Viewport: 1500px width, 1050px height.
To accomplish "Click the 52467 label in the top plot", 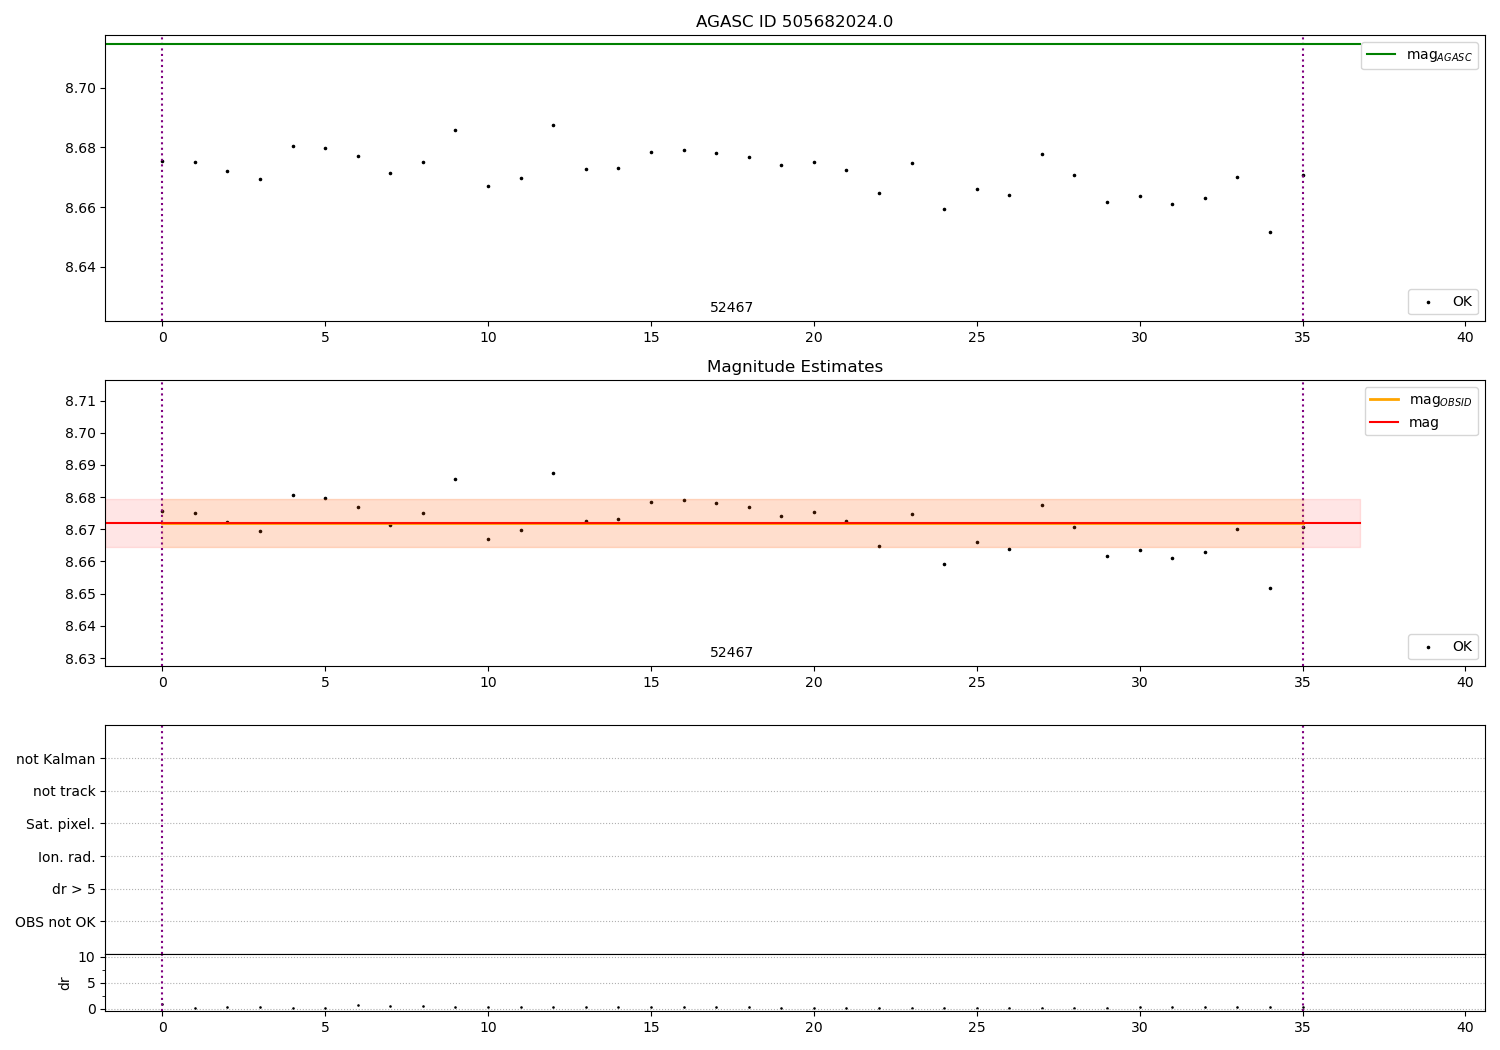I will point(731,308).
